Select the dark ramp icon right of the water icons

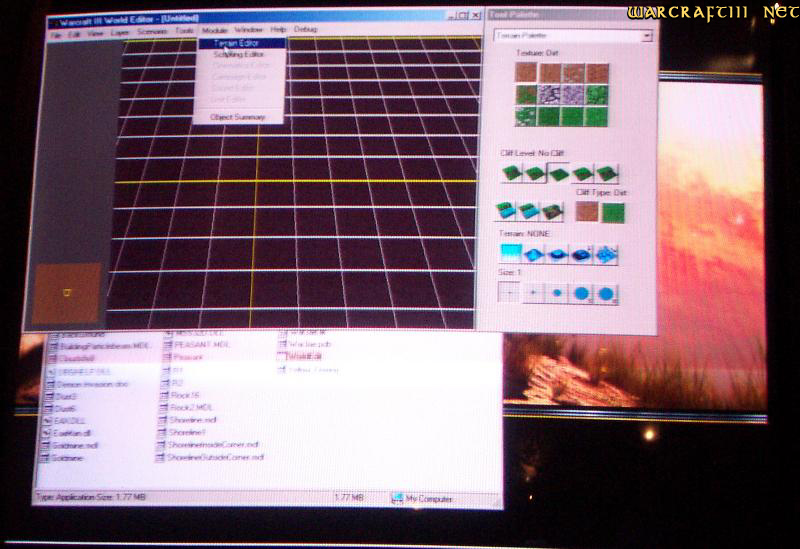(553, 211)
